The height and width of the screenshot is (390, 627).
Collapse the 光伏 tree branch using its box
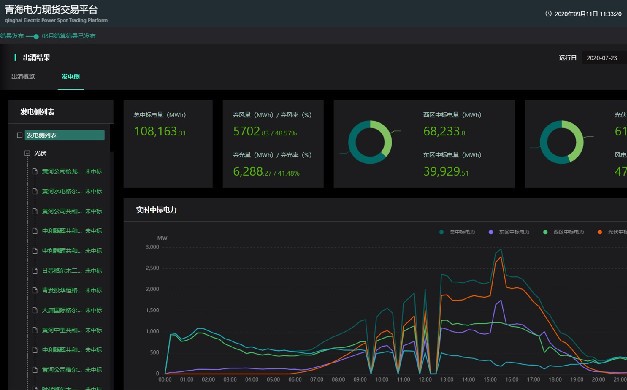[x=27, y=153]
